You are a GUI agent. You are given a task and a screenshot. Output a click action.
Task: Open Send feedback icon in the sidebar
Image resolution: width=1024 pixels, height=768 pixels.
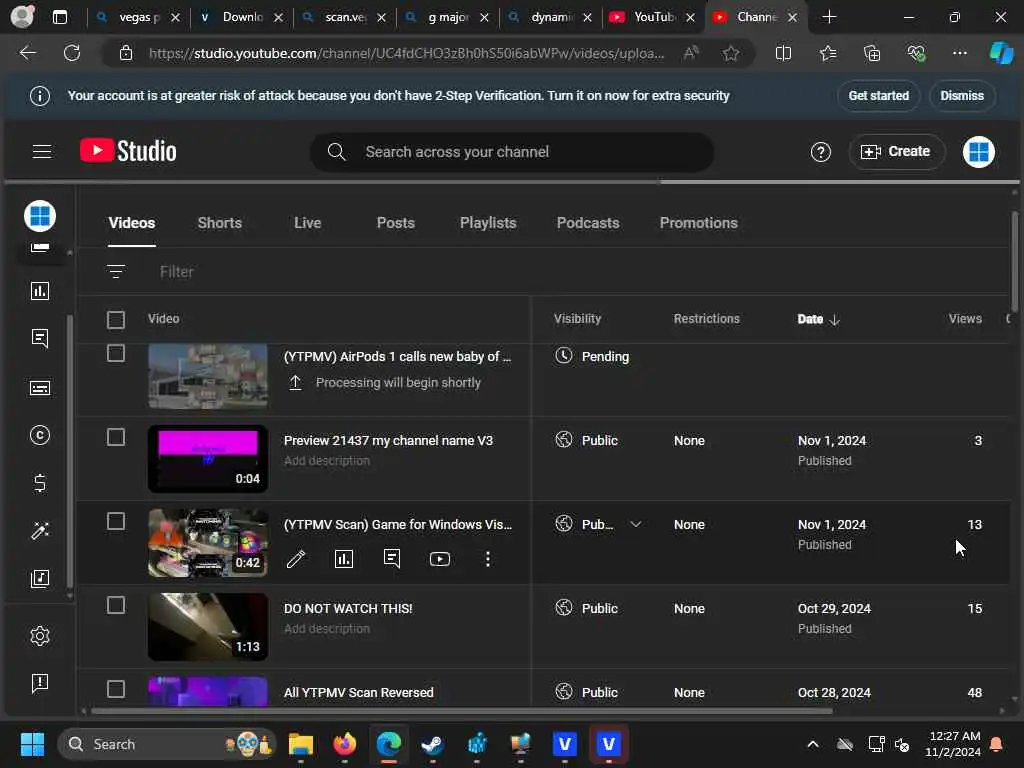[x=40, y=683]
